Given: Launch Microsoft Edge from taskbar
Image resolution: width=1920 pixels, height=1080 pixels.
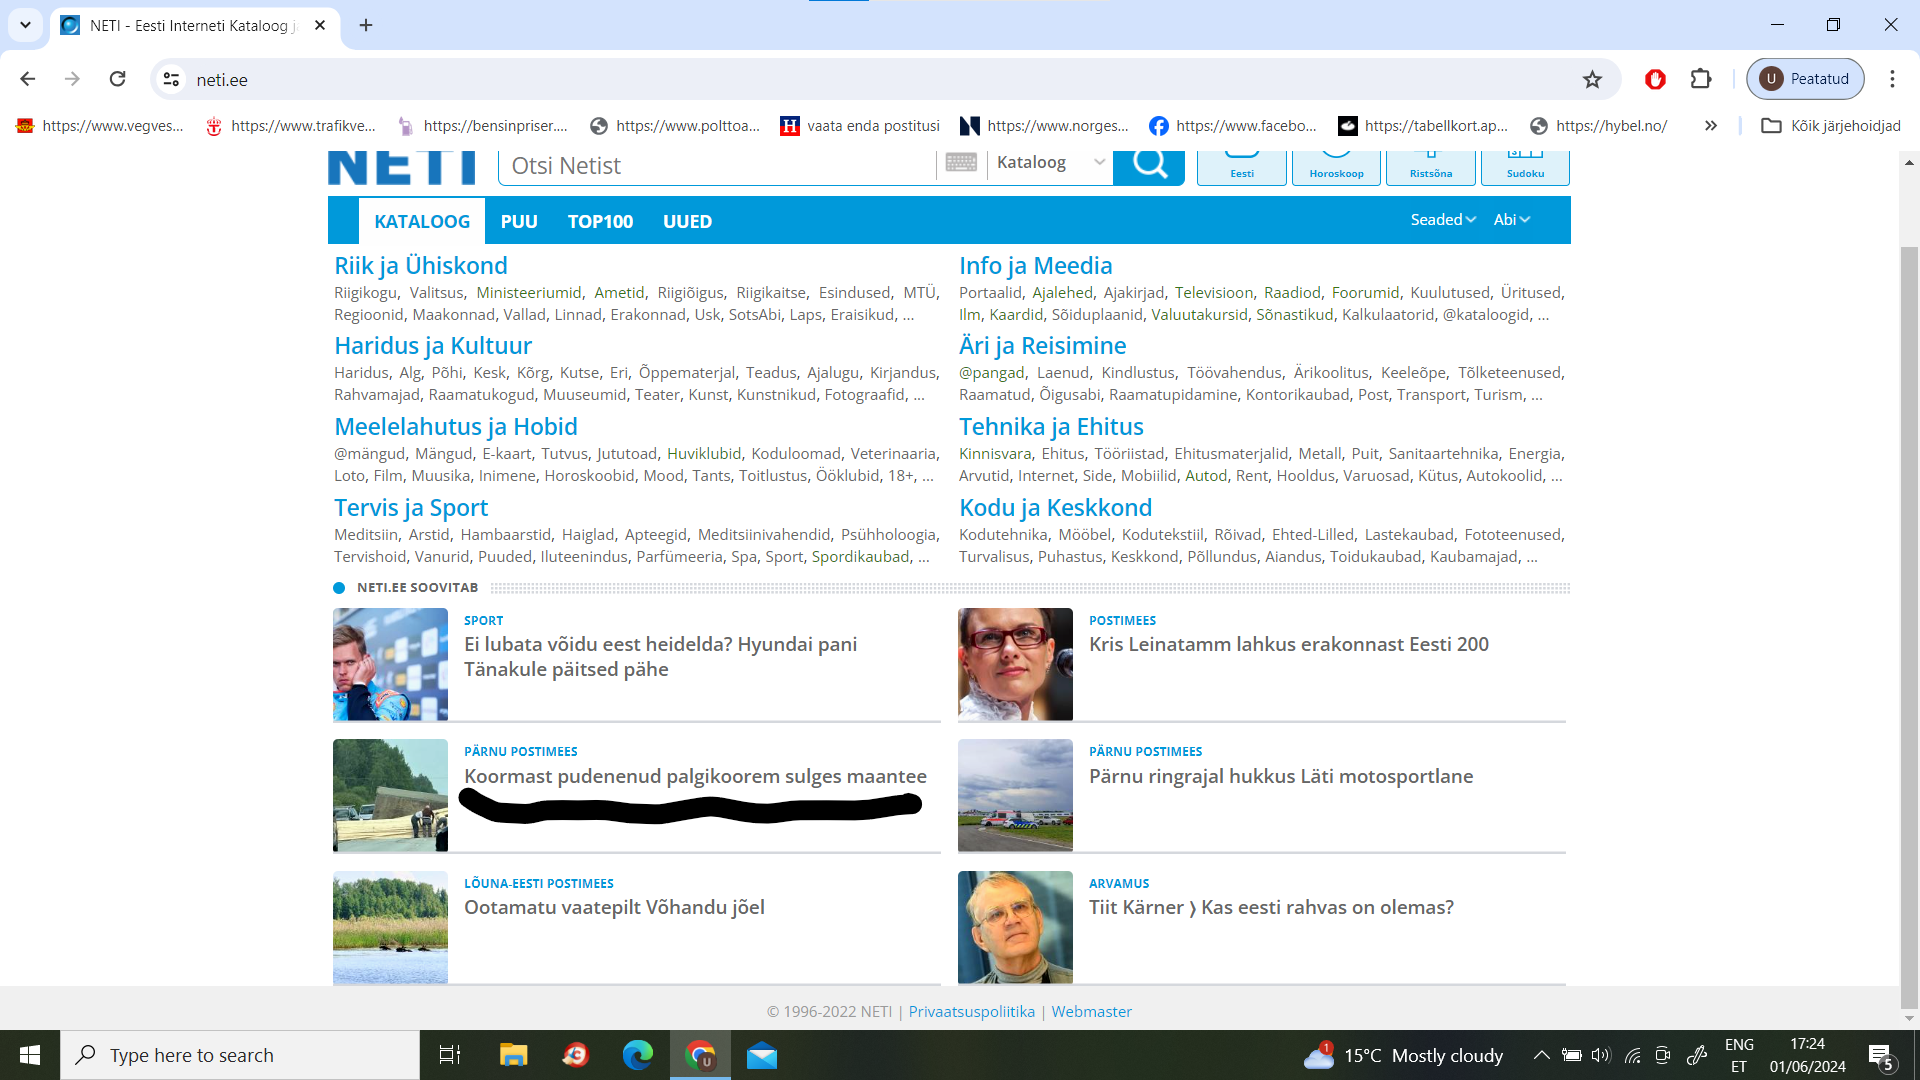Looking at the screenshot, I should click(637, 1055).
